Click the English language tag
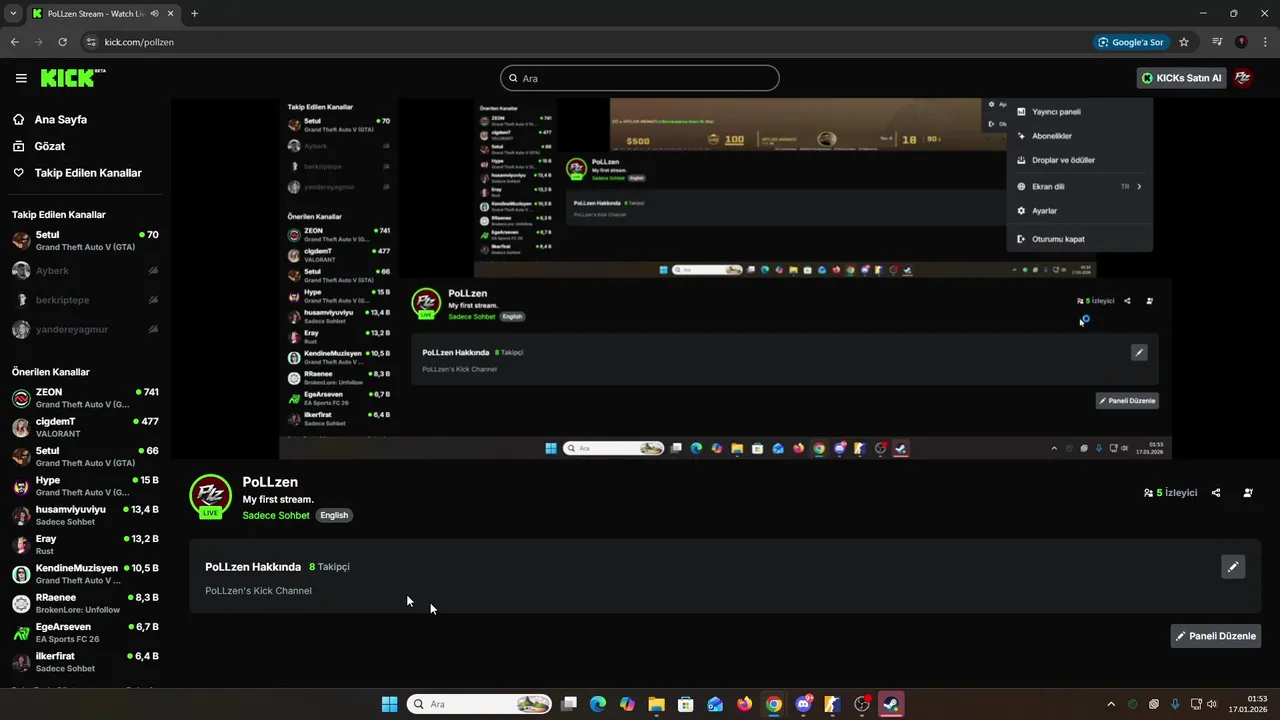 334,516
